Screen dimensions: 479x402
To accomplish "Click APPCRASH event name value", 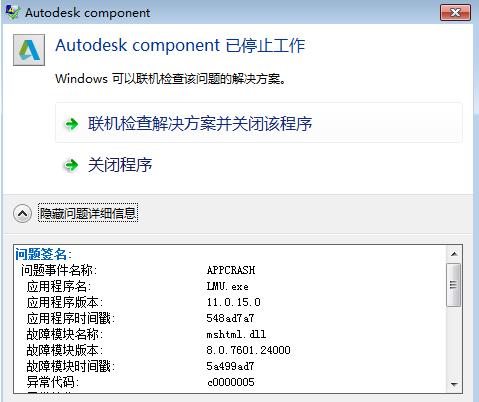I will point(231,270).
